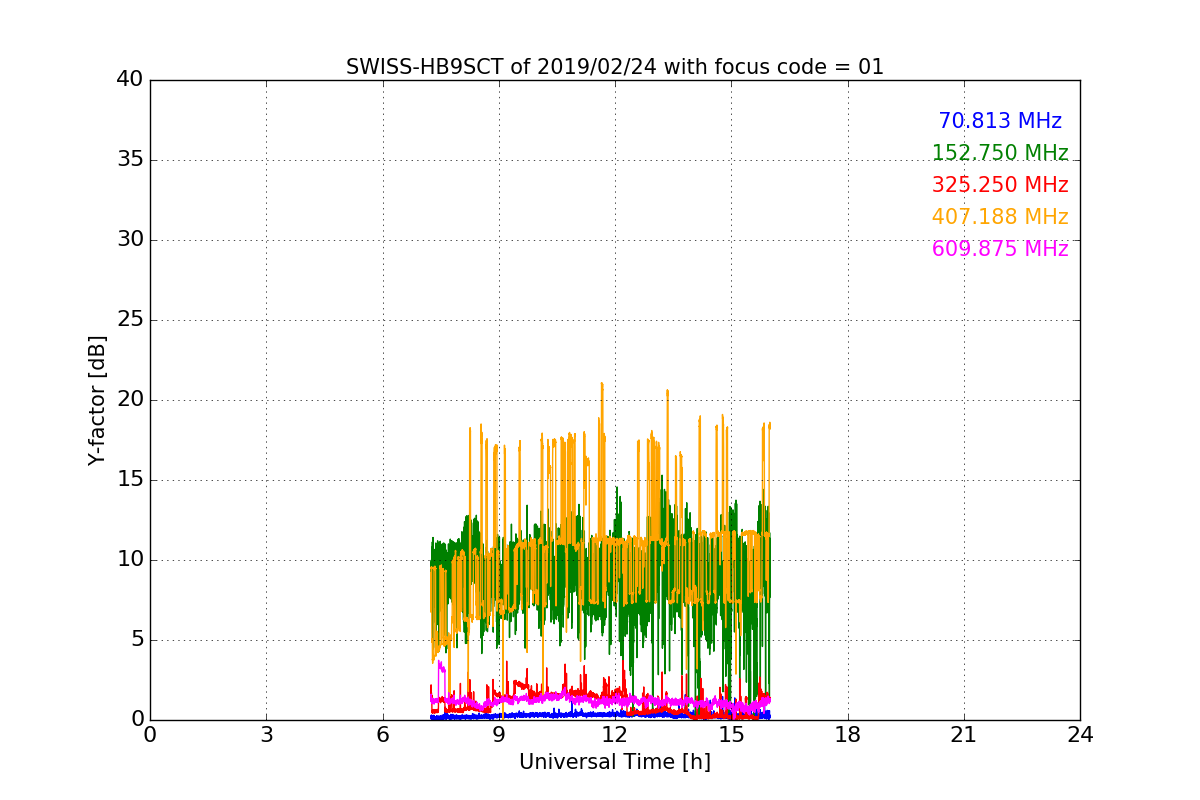This screenshot has width=1200, height=800.
Task: Select the 152.750 MHz legend entry
Action: (1000, 153)
